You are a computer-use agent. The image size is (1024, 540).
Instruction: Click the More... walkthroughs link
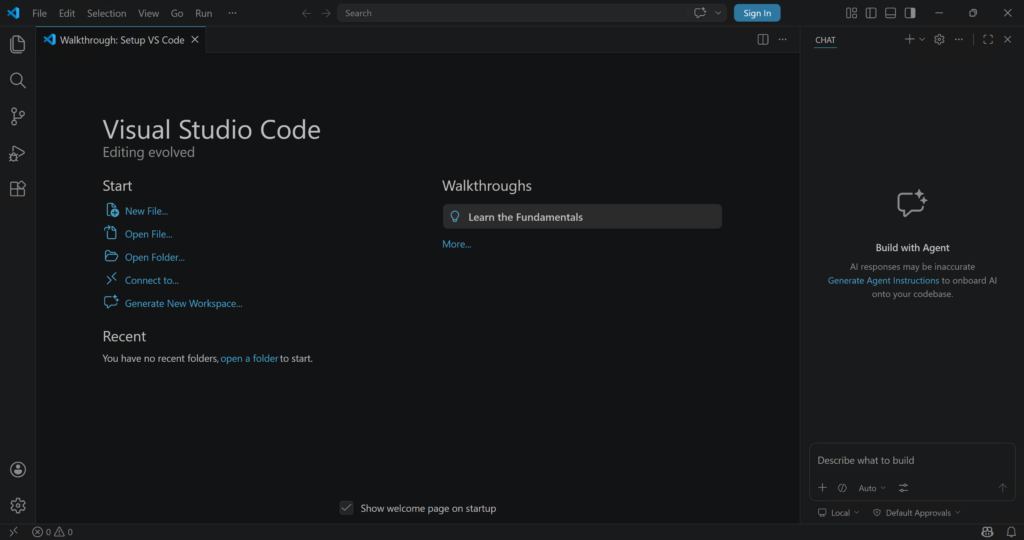pos(456,244)
